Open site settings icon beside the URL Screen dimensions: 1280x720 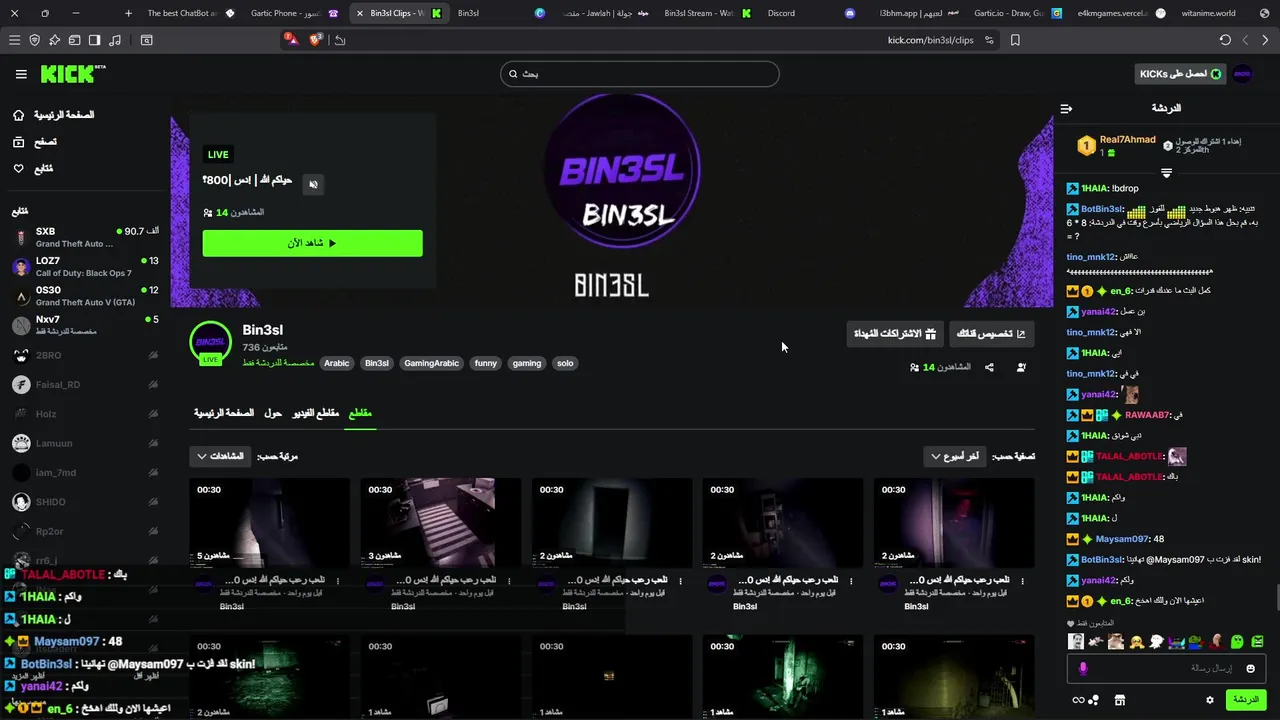point(989,40)
